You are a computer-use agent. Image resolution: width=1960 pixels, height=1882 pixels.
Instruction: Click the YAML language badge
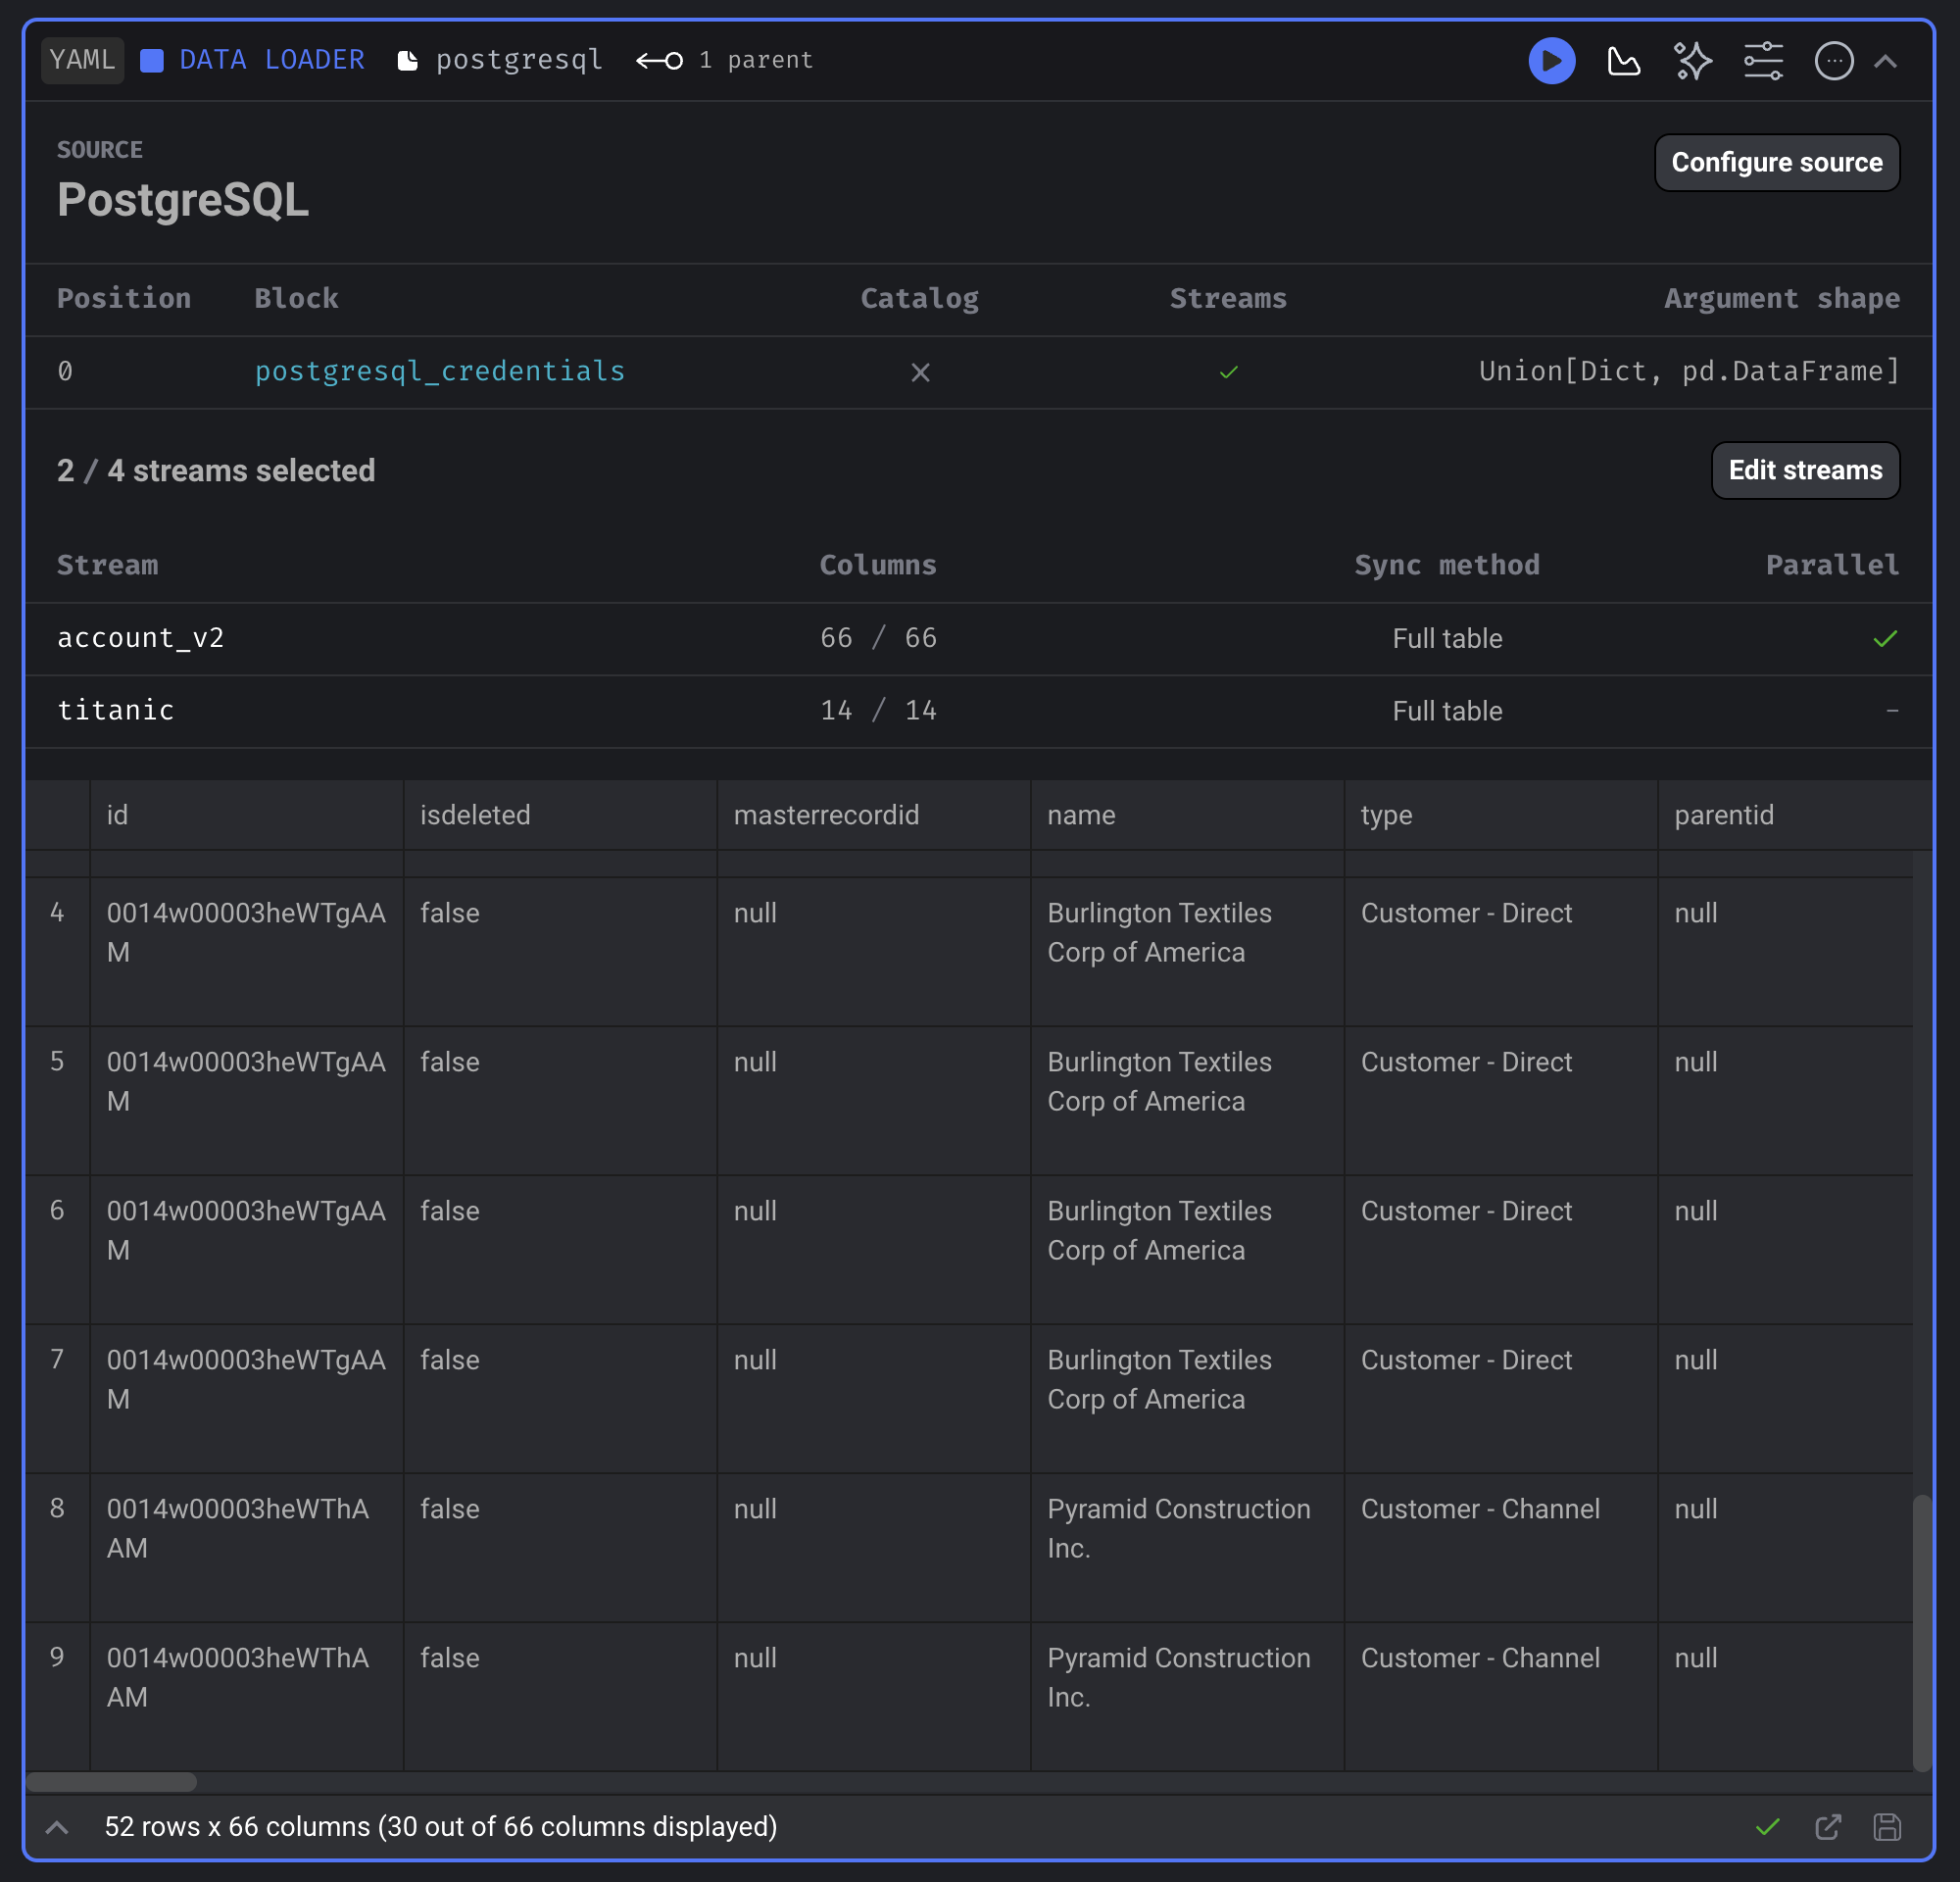(x=82, y=60)
